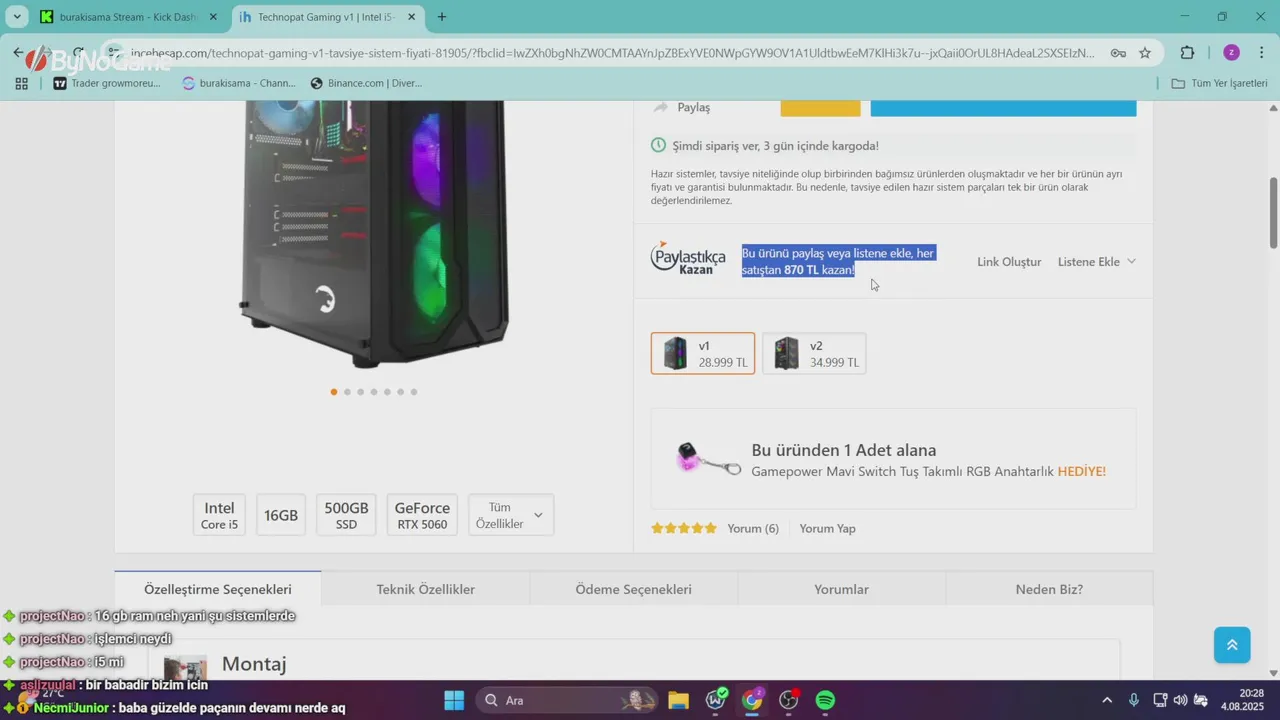This screenshot has width=1280, height=720.
Task: Switch to Teknik Özellikler tab
Action: tap(426, 589)
